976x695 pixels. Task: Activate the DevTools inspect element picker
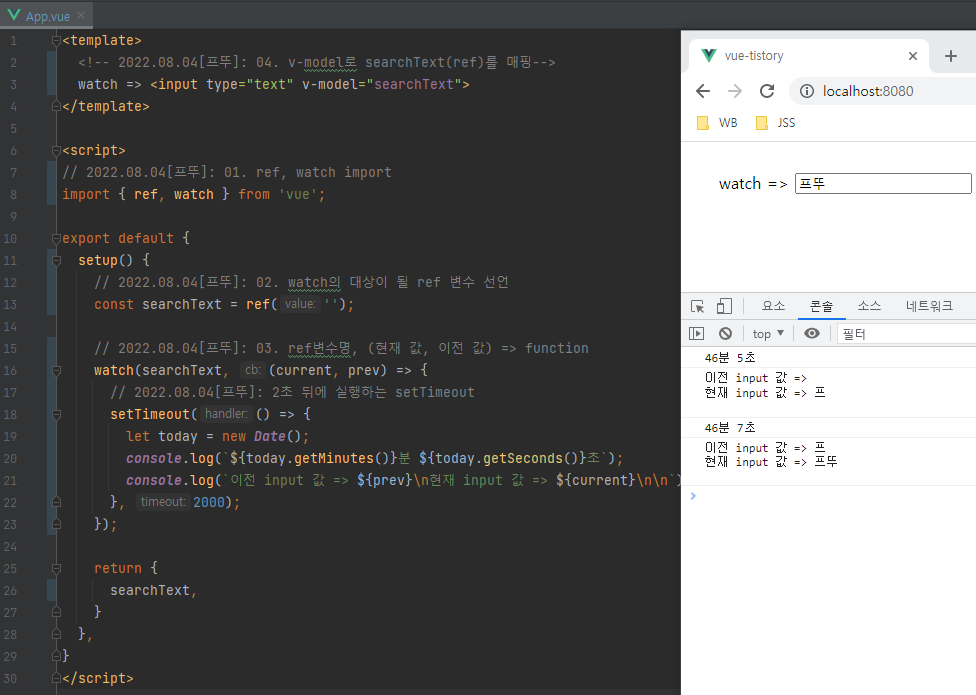[697, 306]
